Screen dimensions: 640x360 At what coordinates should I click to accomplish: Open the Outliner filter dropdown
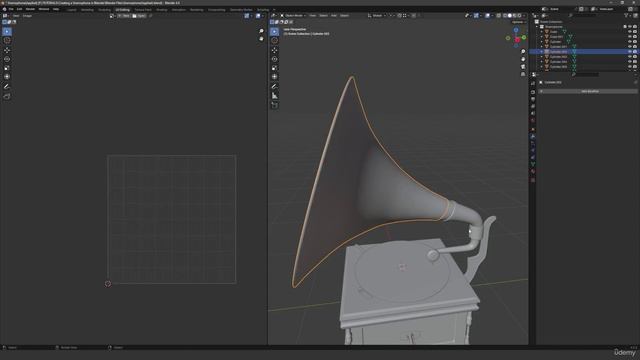tap(627, 16)
